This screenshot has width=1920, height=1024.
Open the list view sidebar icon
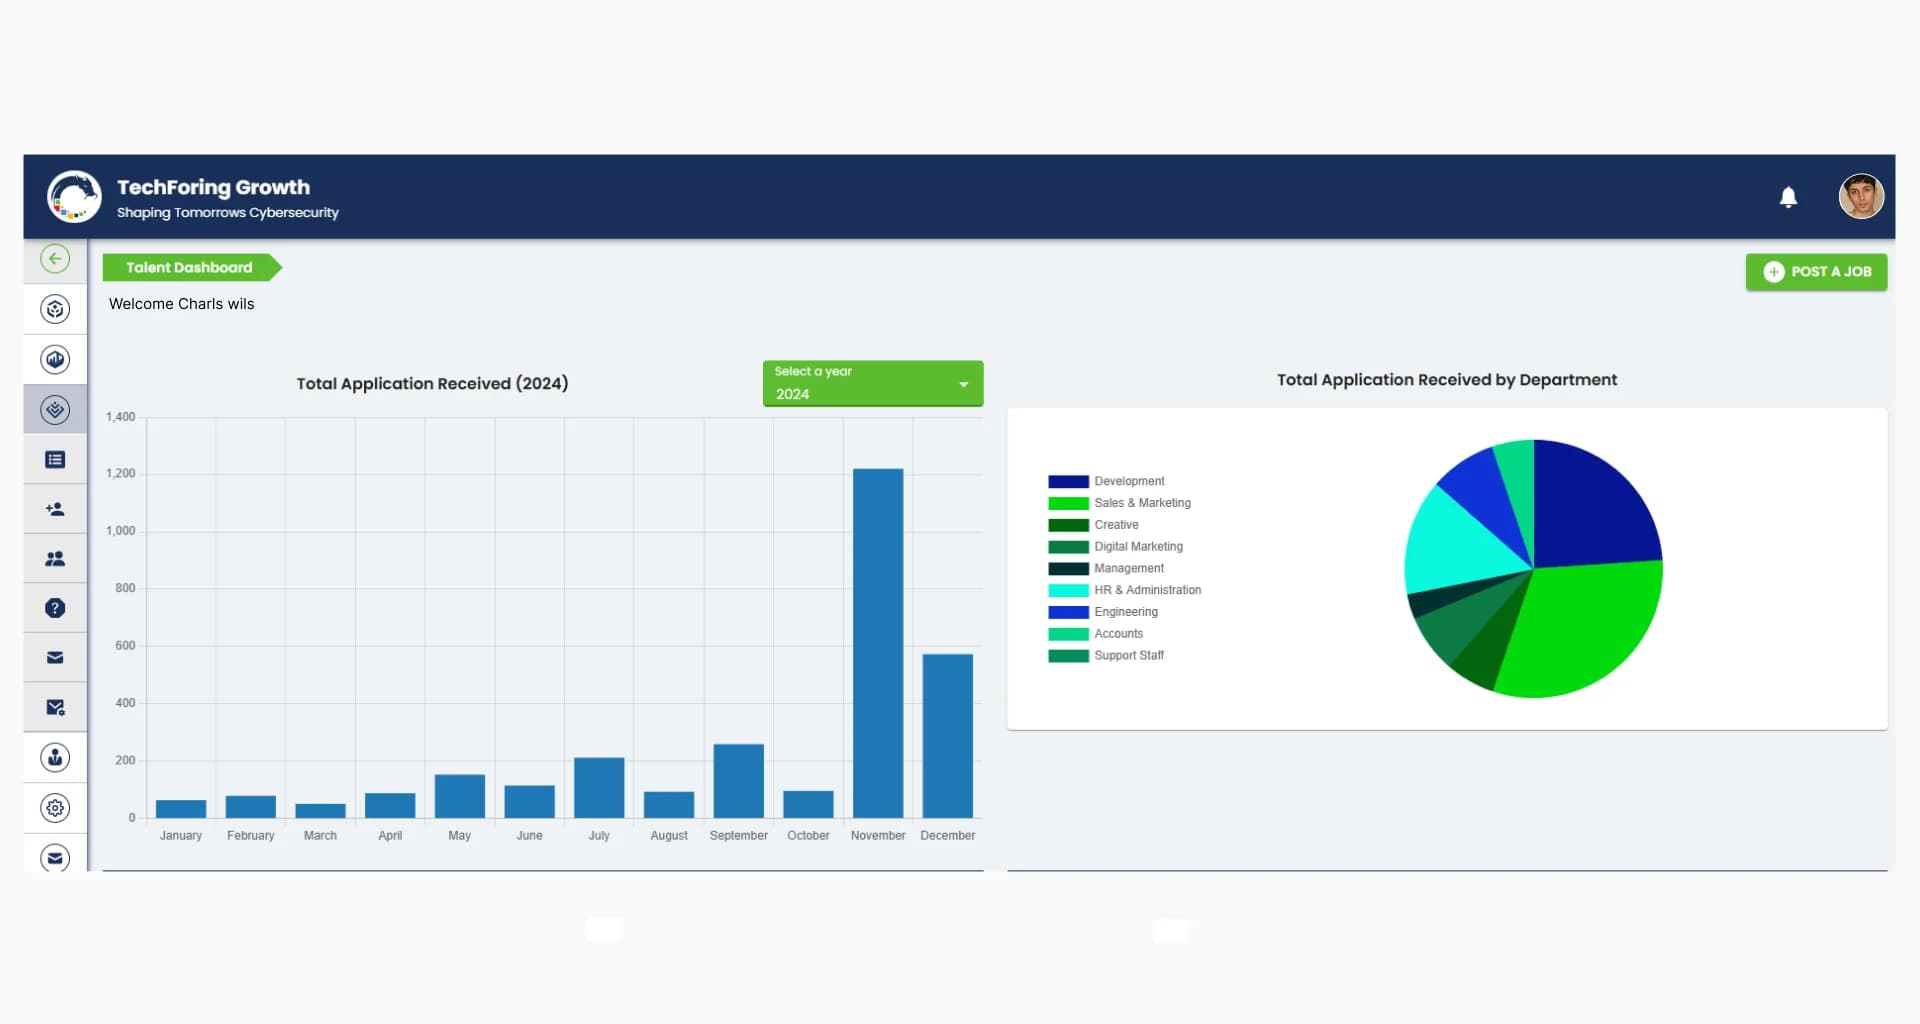coord(55,459)
